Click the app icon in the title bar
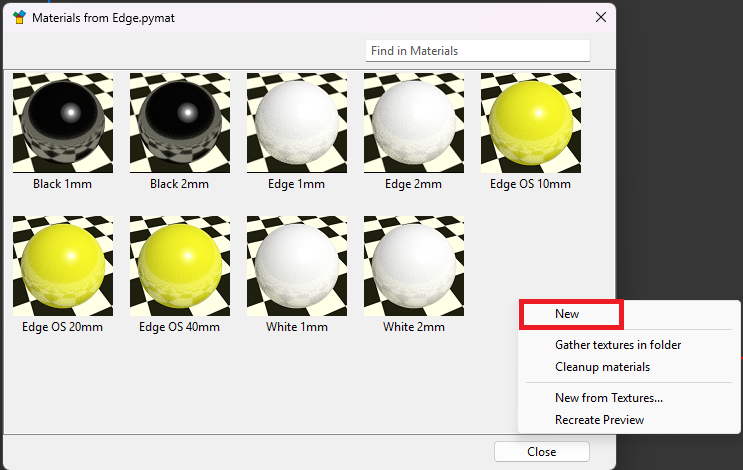Viewport: 743px width, 470px height. (19, 18)
